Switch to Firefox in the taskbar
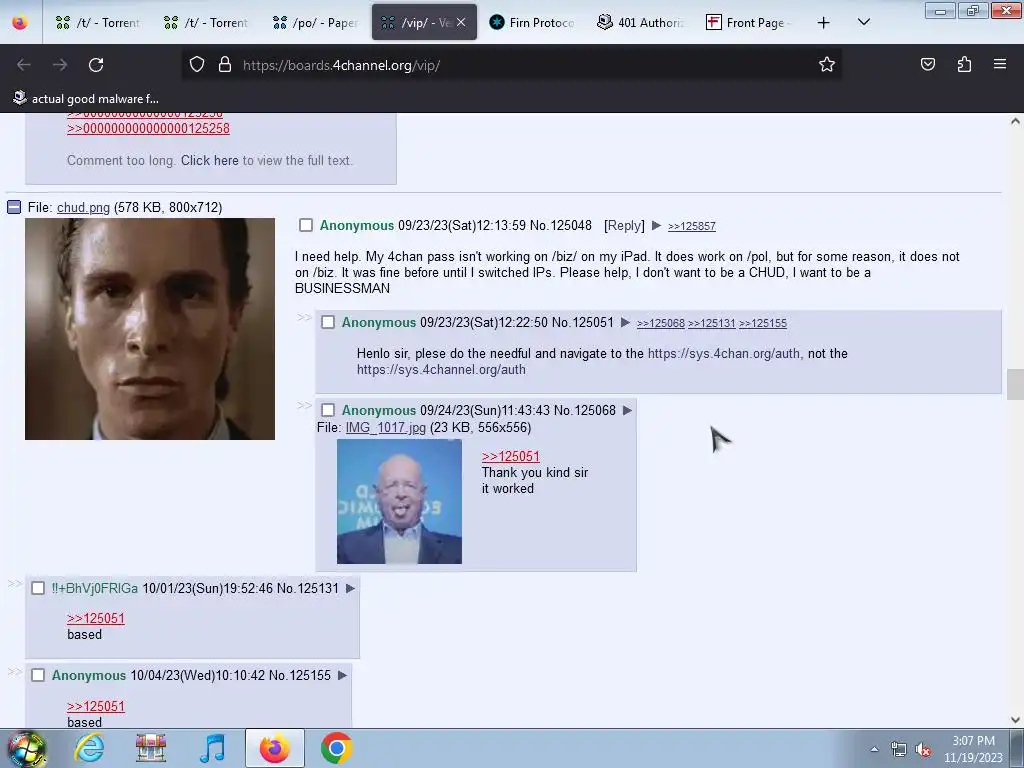1024x768 pixels. [274, 748]
